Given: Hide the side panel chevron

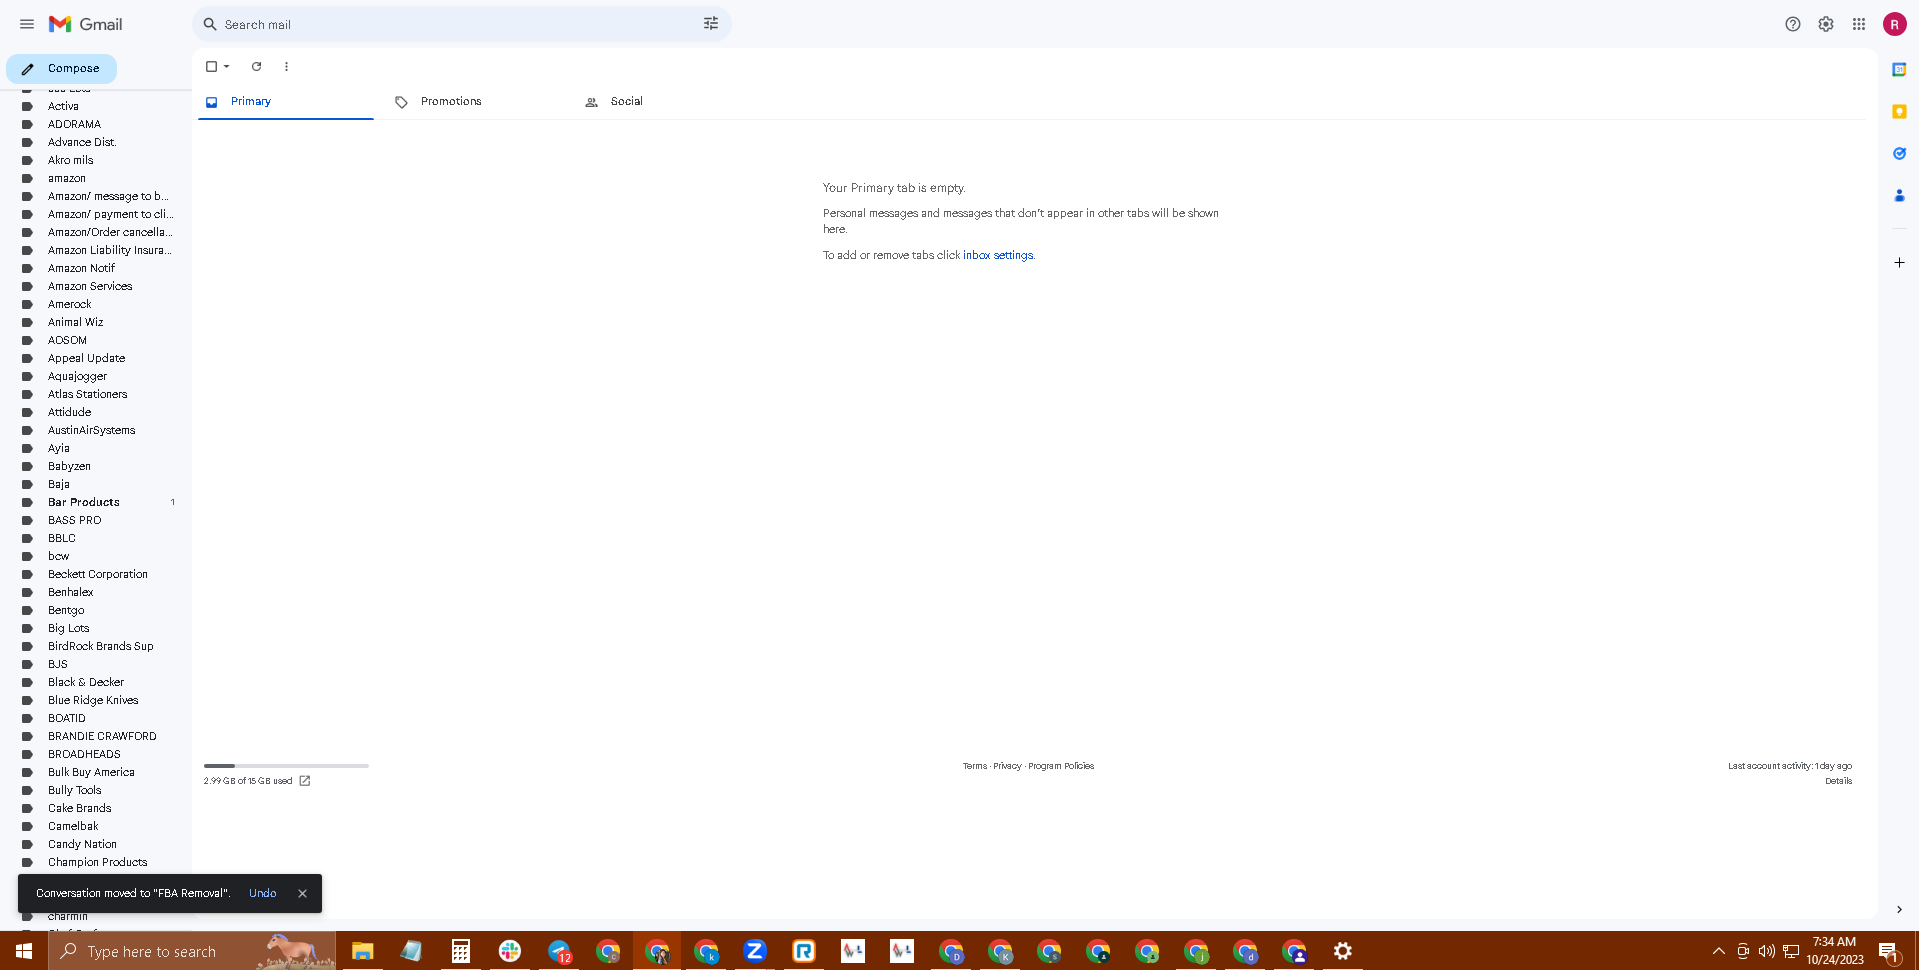Looking at the screenshot, I should tap(1899, 910).
